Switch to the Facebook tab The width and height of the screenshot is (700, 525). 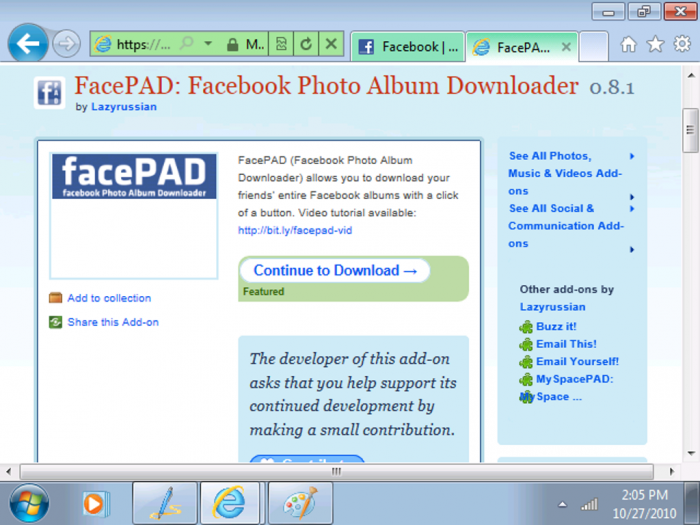[x=408, y=46]
